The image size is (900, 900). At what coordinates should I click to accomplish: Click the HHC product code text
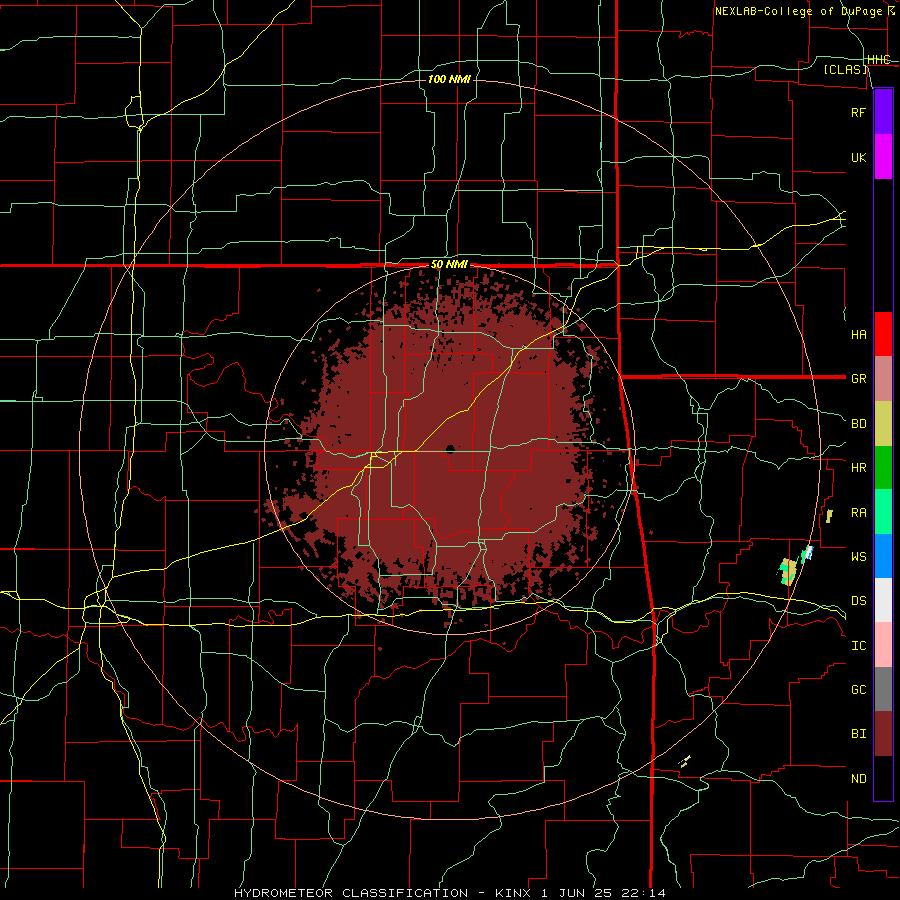click(878, 60)
